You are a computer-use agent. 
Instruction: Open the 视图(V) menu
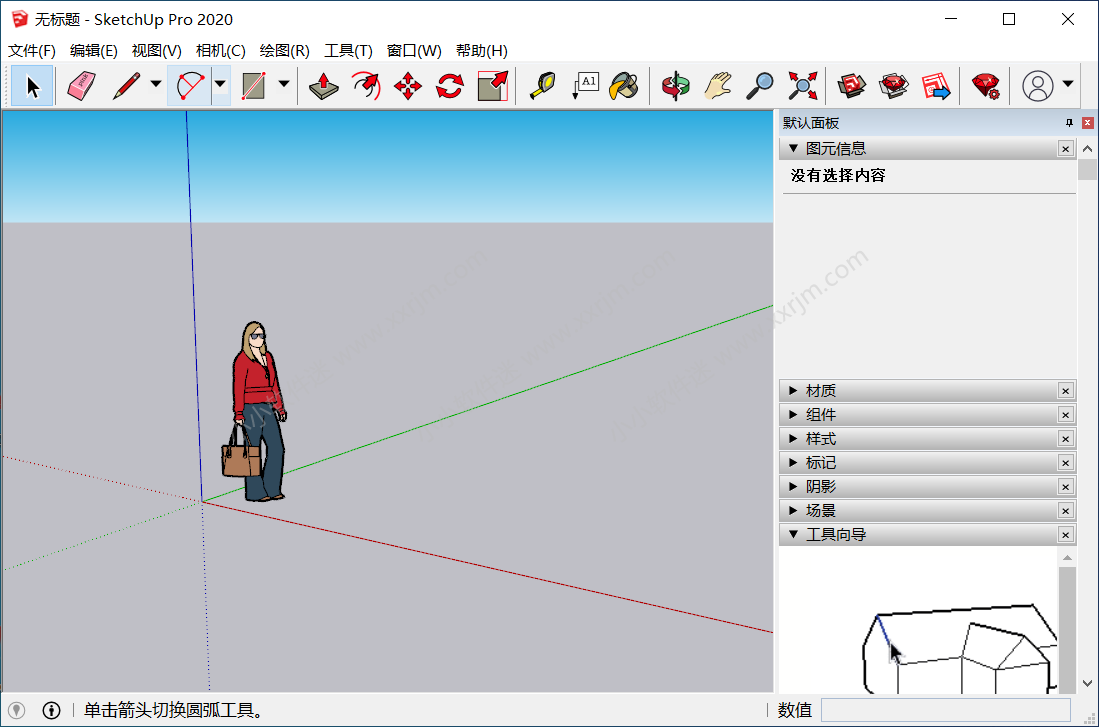click(156, 50)
